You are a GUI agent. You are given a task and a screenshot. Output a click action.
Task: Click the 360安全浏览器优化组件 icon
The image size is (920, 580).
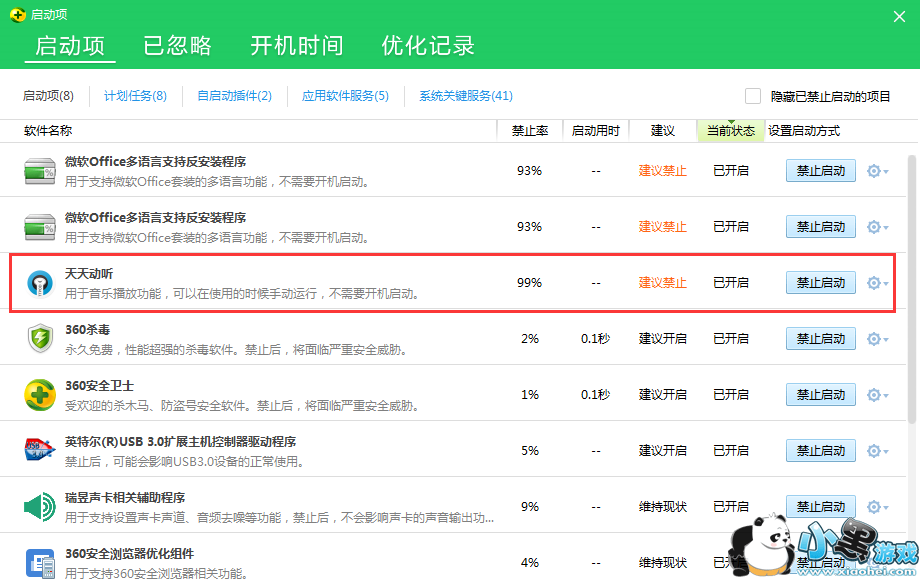39,561
